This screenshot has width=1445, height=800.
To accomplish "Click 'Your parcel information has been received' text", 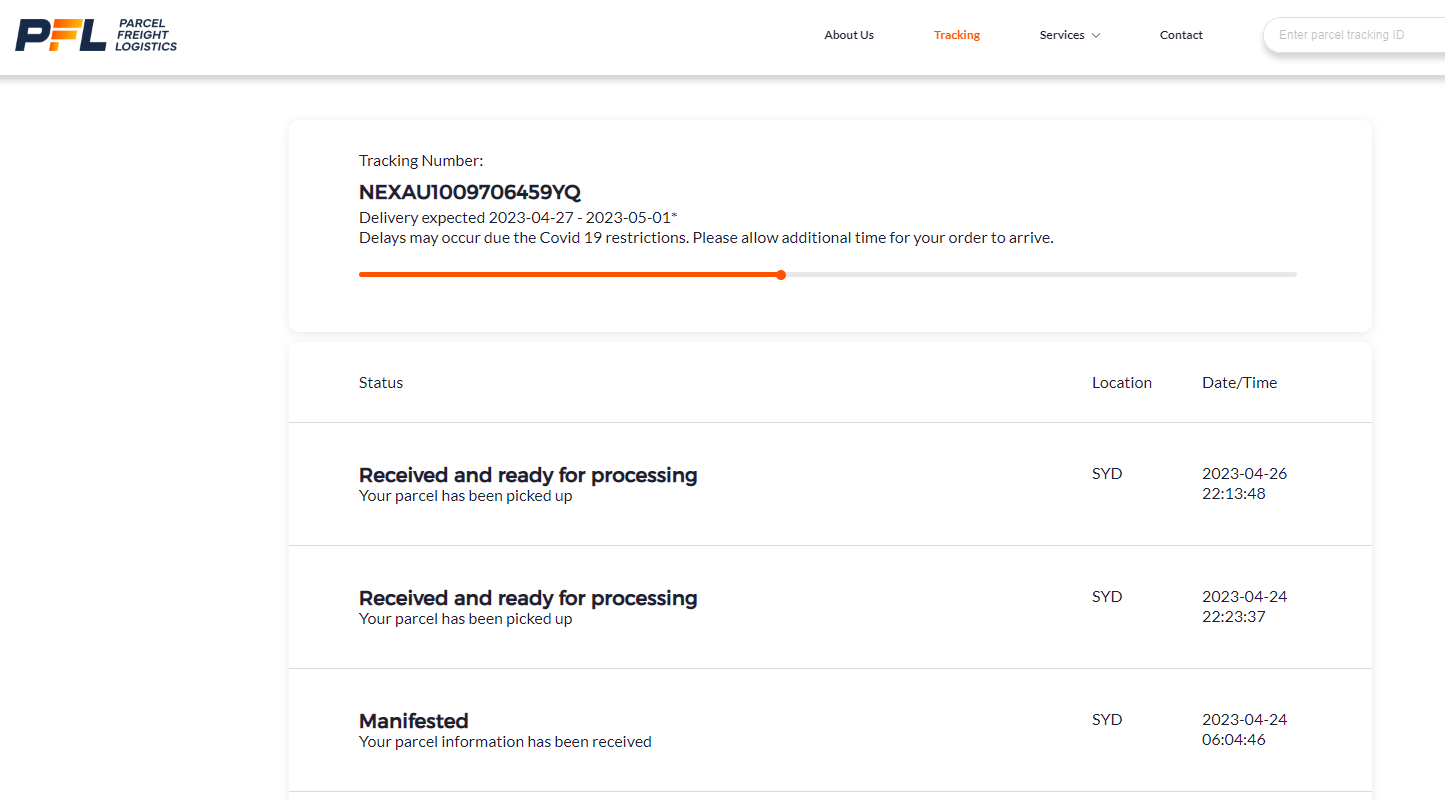I will pos(505,742).
